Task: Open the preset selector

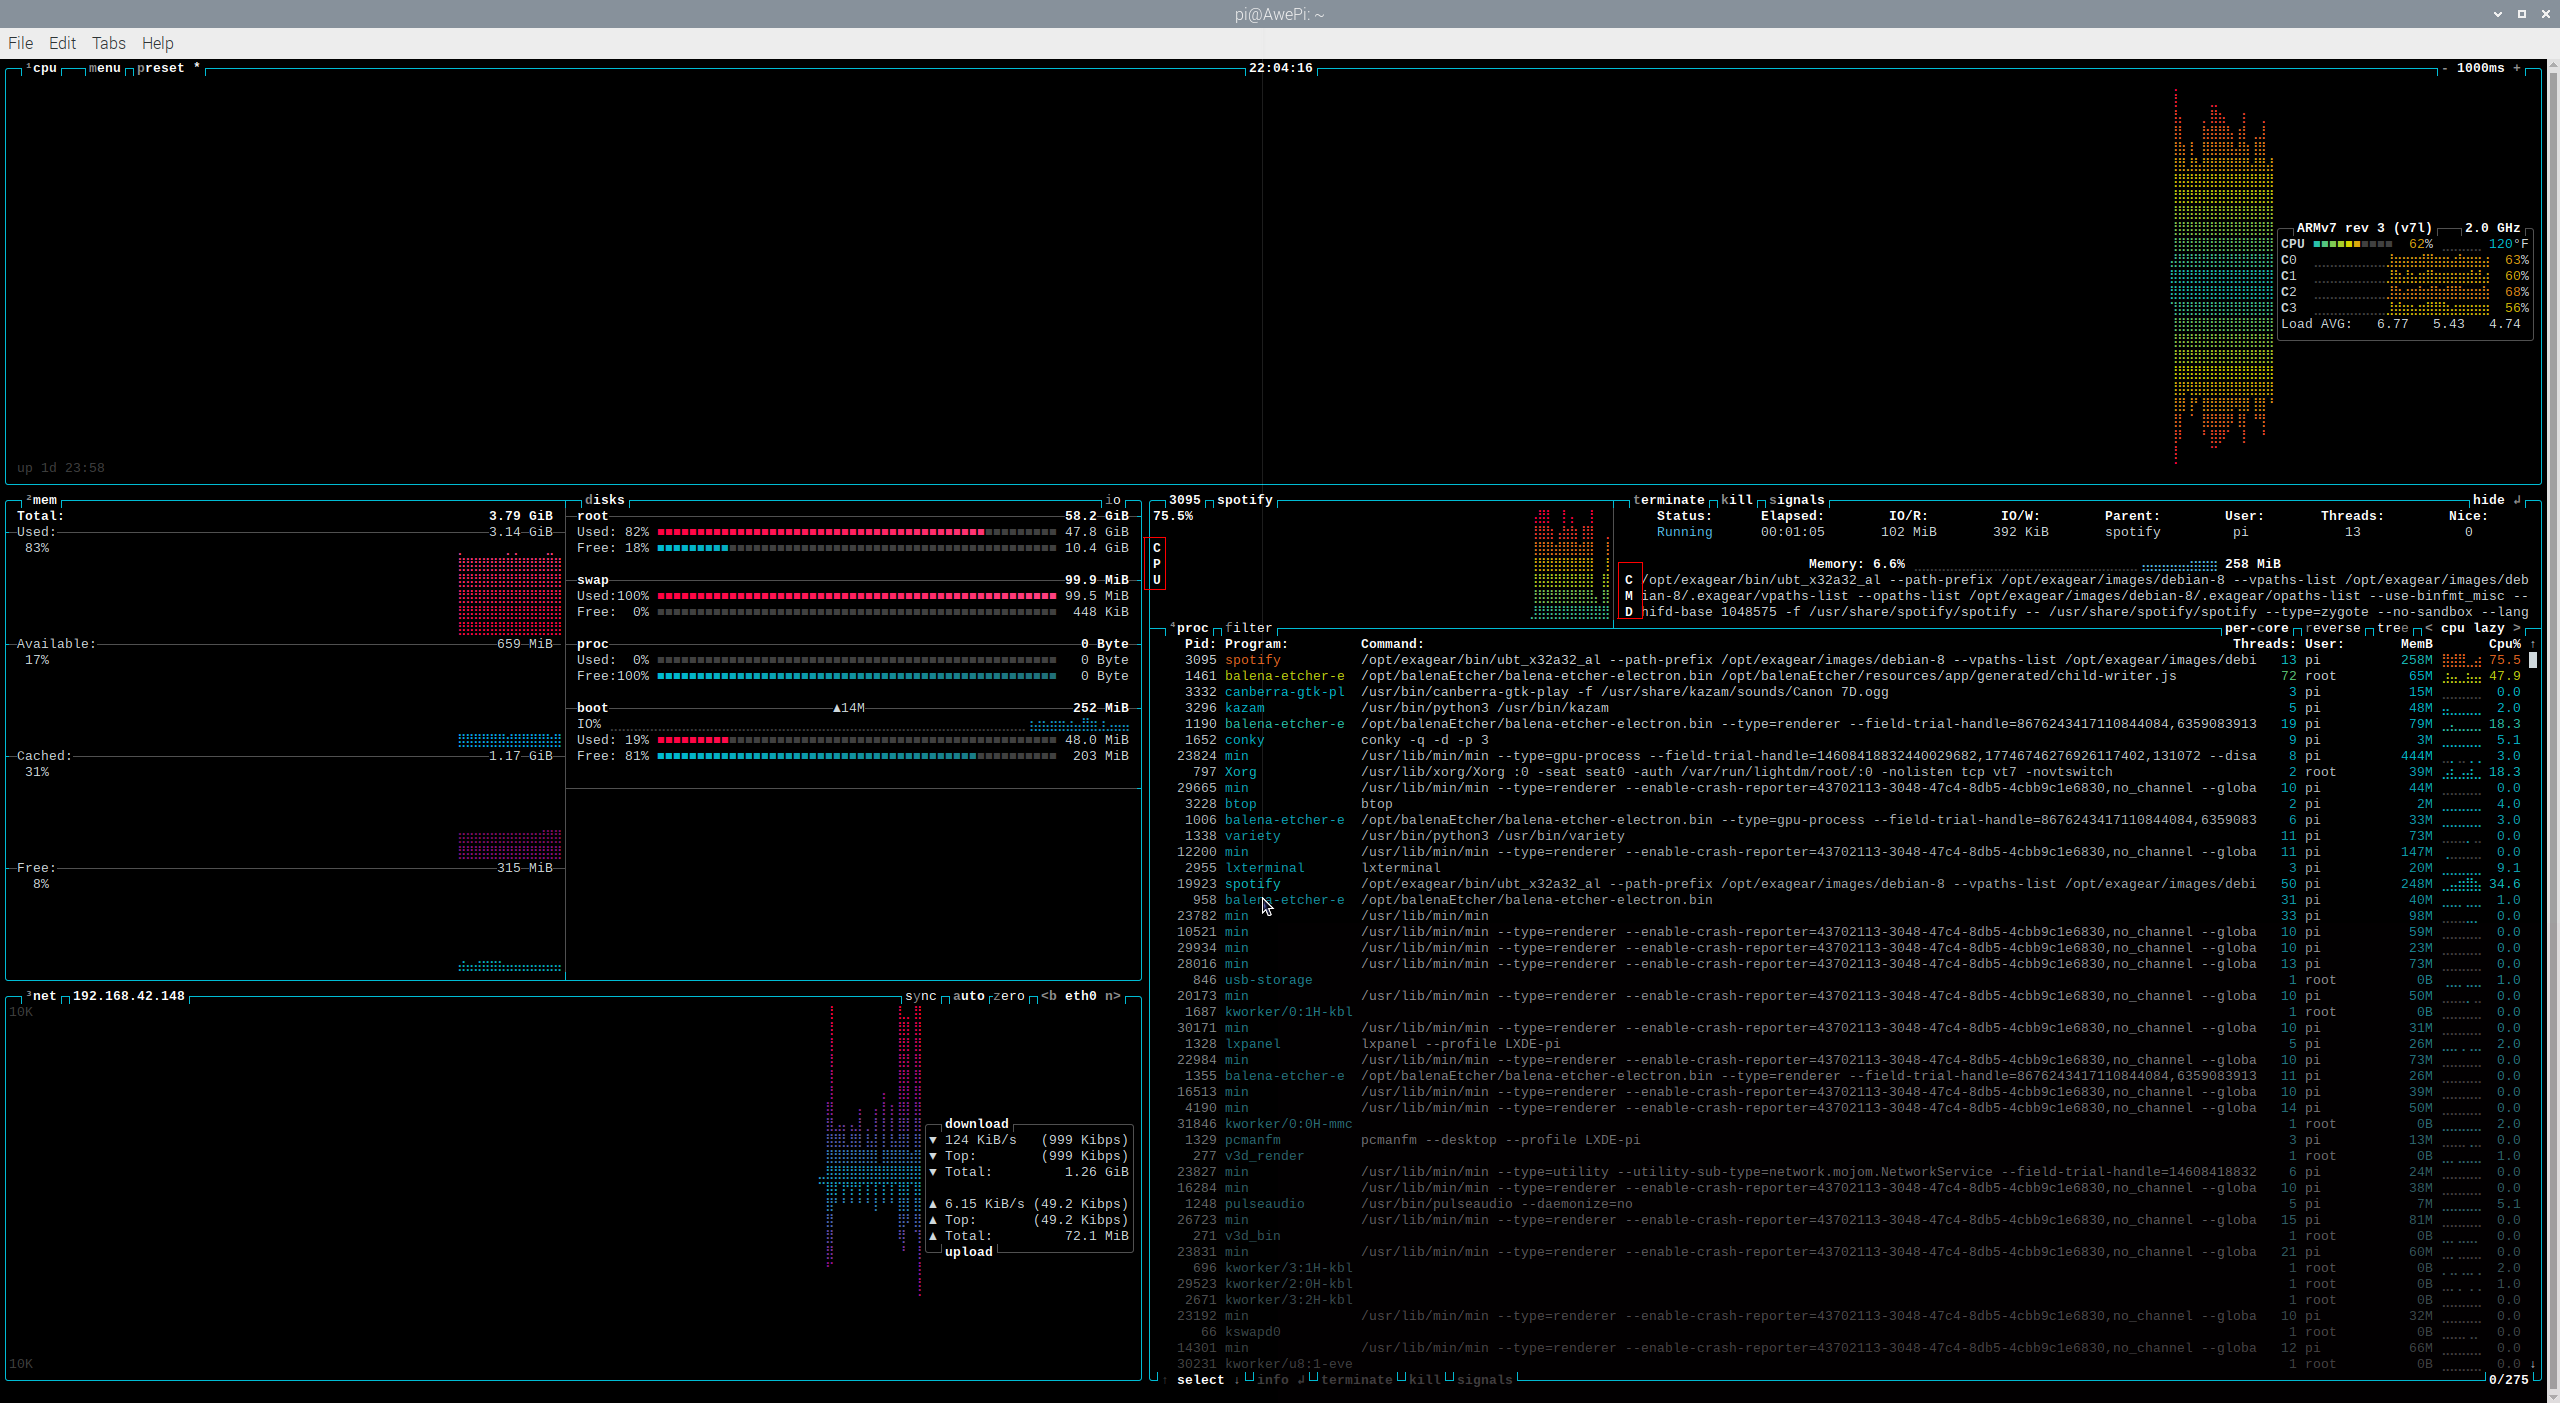Action: pos(160,68)
